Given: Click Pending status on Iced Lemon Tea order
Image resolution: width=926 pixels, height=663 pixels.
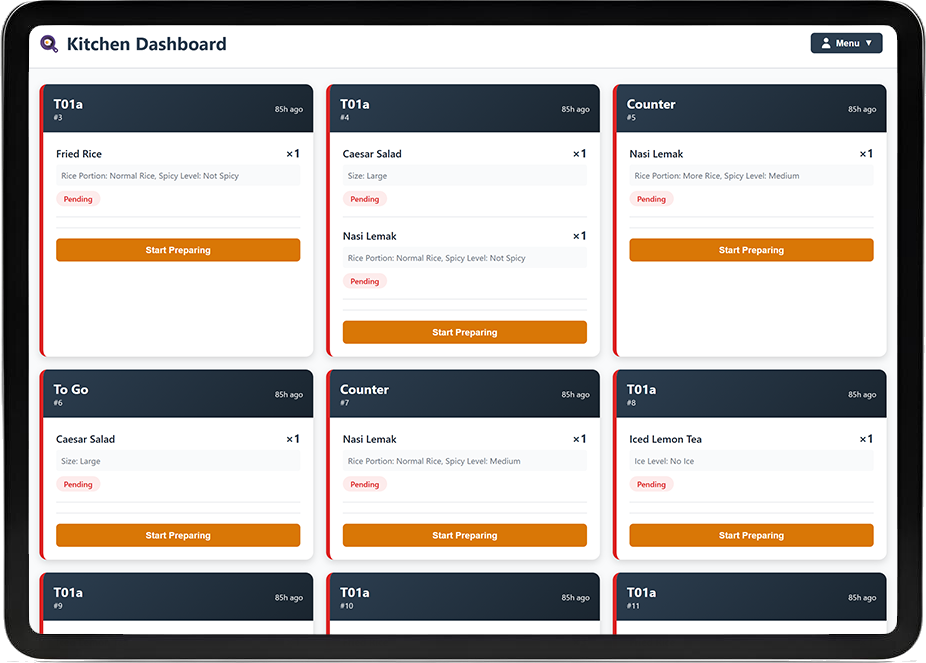Looking at the screenshot, I should click(x=651, y=484).
